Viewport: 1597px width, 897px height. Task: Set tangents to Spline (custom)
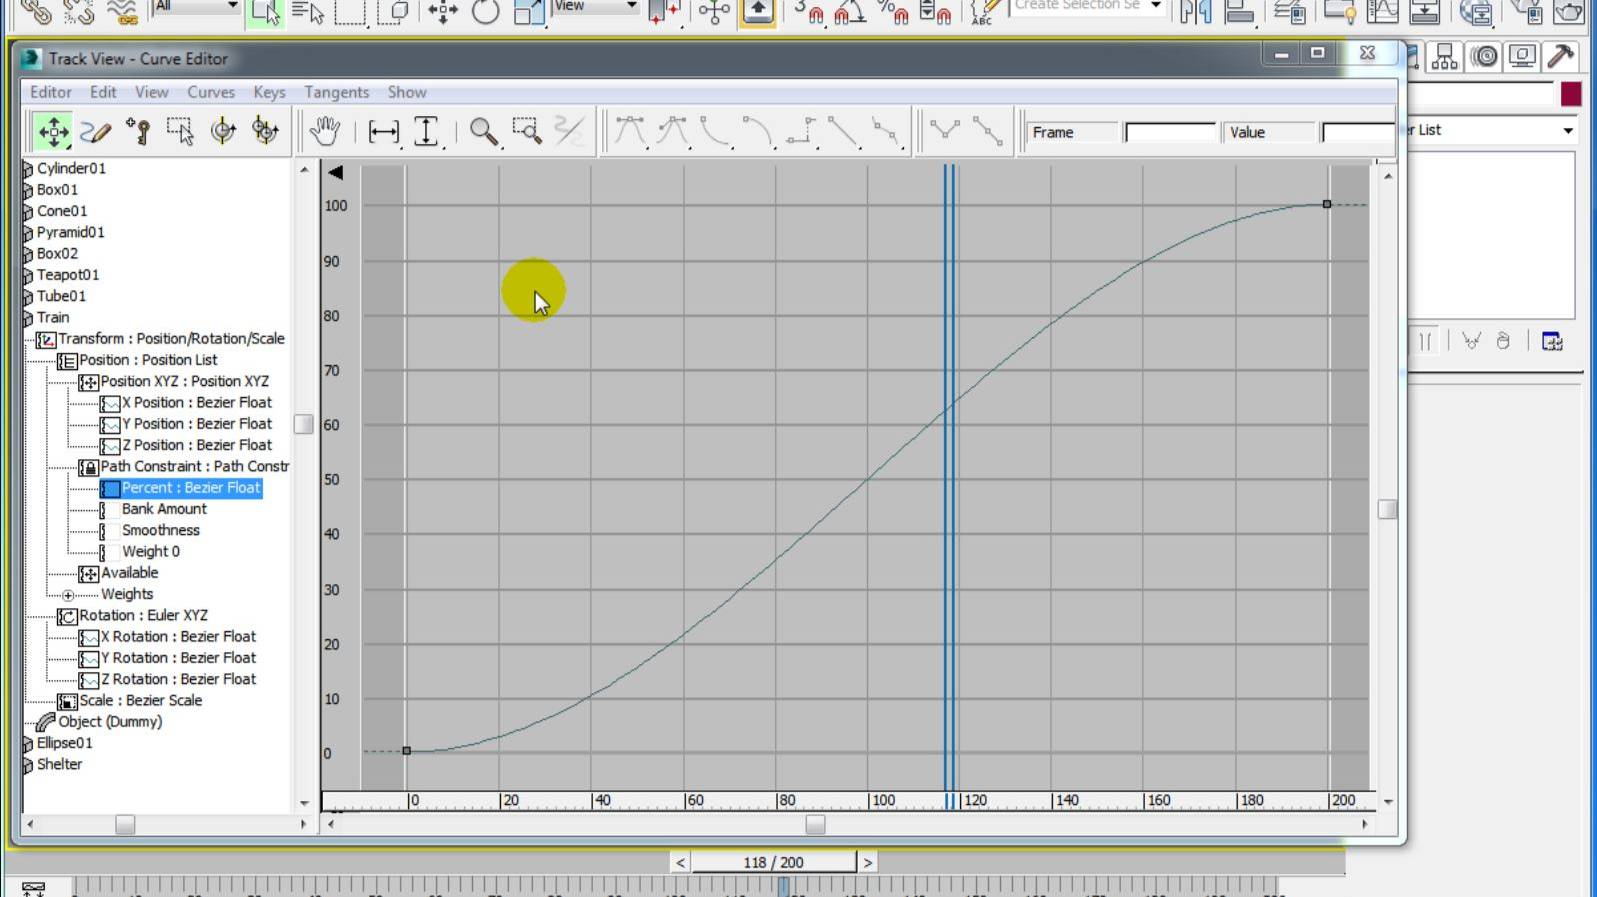pos(674,131)
